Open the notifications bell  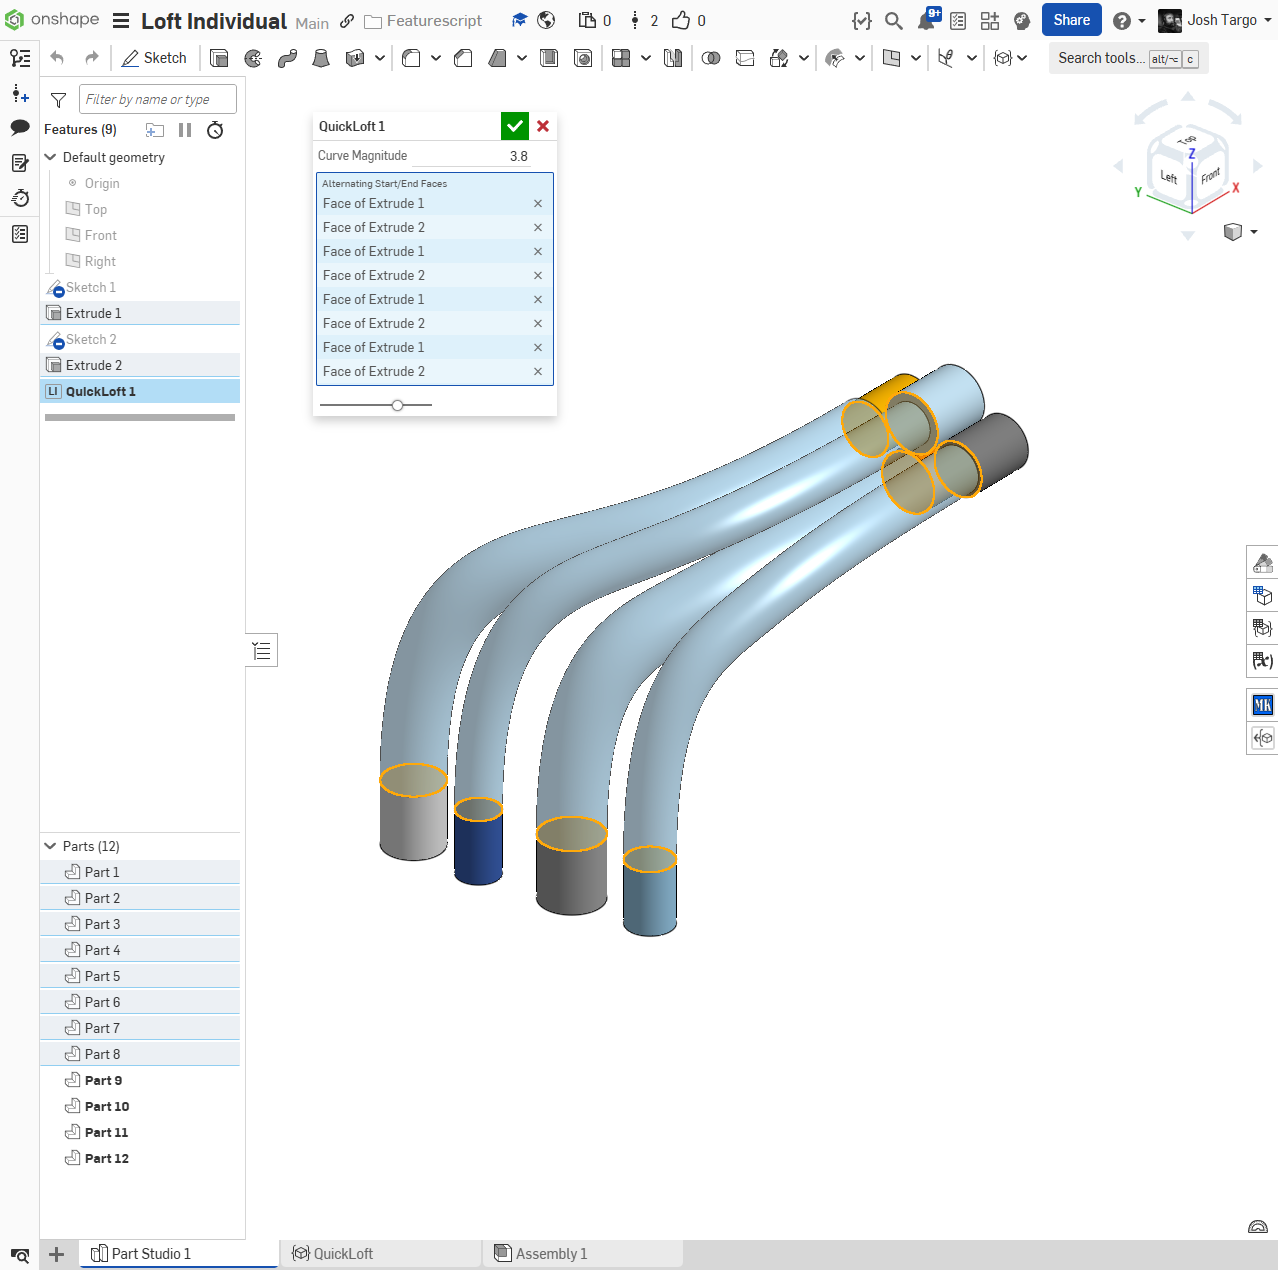pyautogui.click(x=927, y=21)
